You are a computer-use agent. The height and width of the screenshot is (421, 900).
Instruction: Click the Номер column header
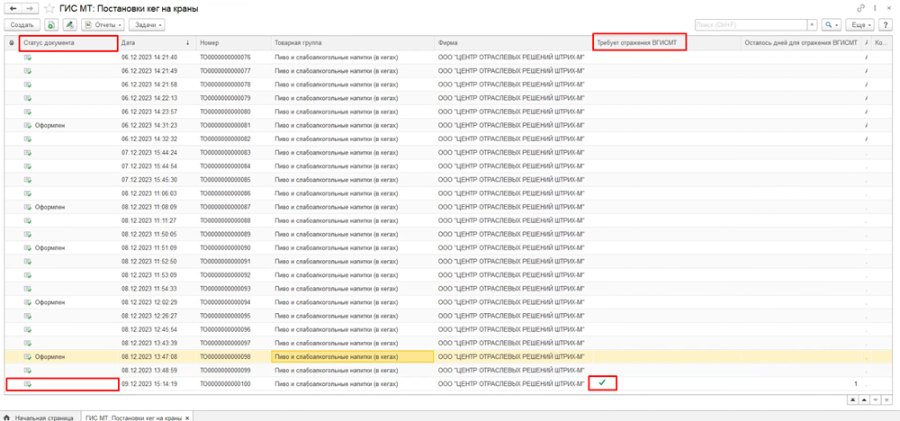233,43
